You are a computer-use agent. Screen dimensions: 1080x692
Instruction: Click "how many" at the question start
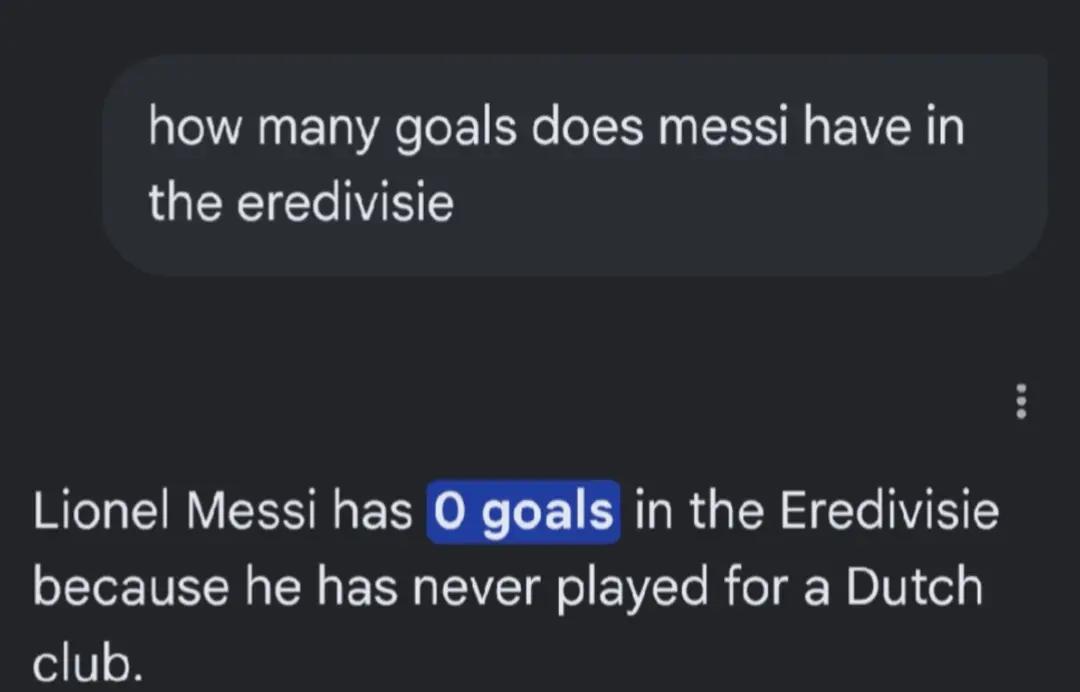tap(263, 129)
